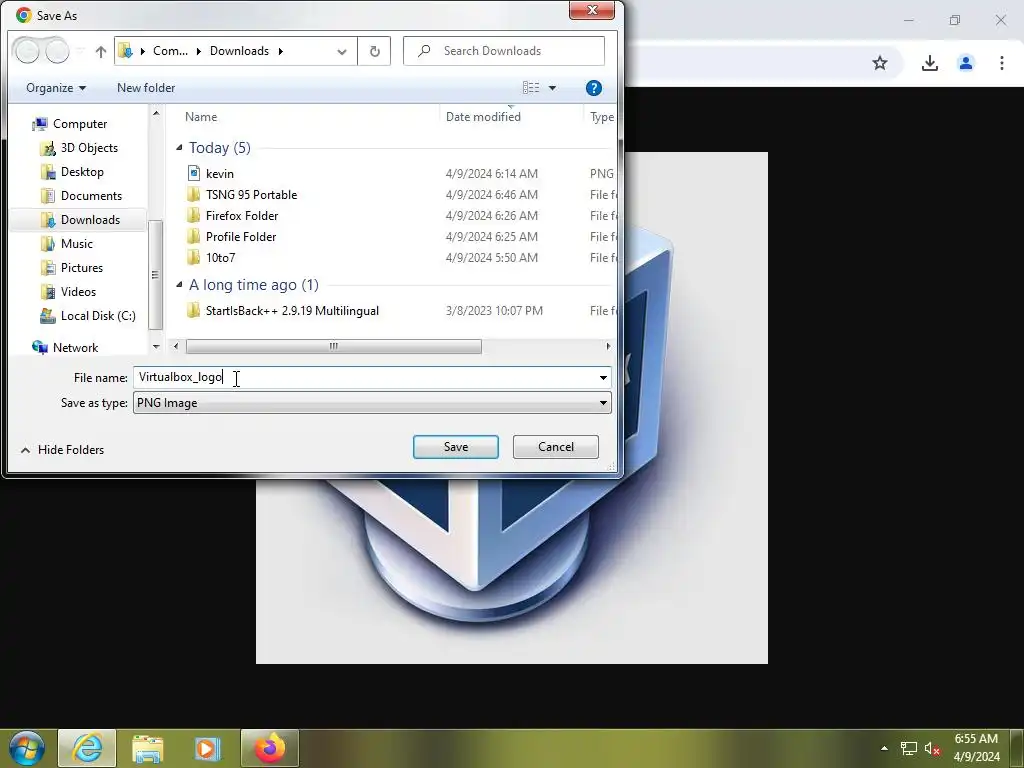1024x768 pixels.
Task: Click the Cancel button
Action: tap(556, 447)
